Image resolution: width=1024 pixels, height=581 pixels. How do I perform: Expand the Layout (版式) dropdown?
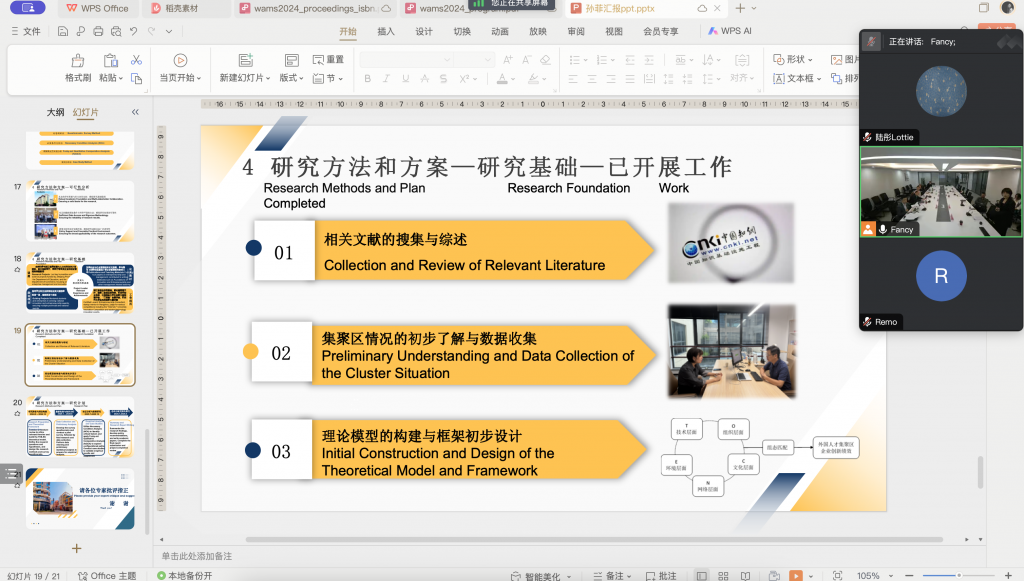point(292,78)
